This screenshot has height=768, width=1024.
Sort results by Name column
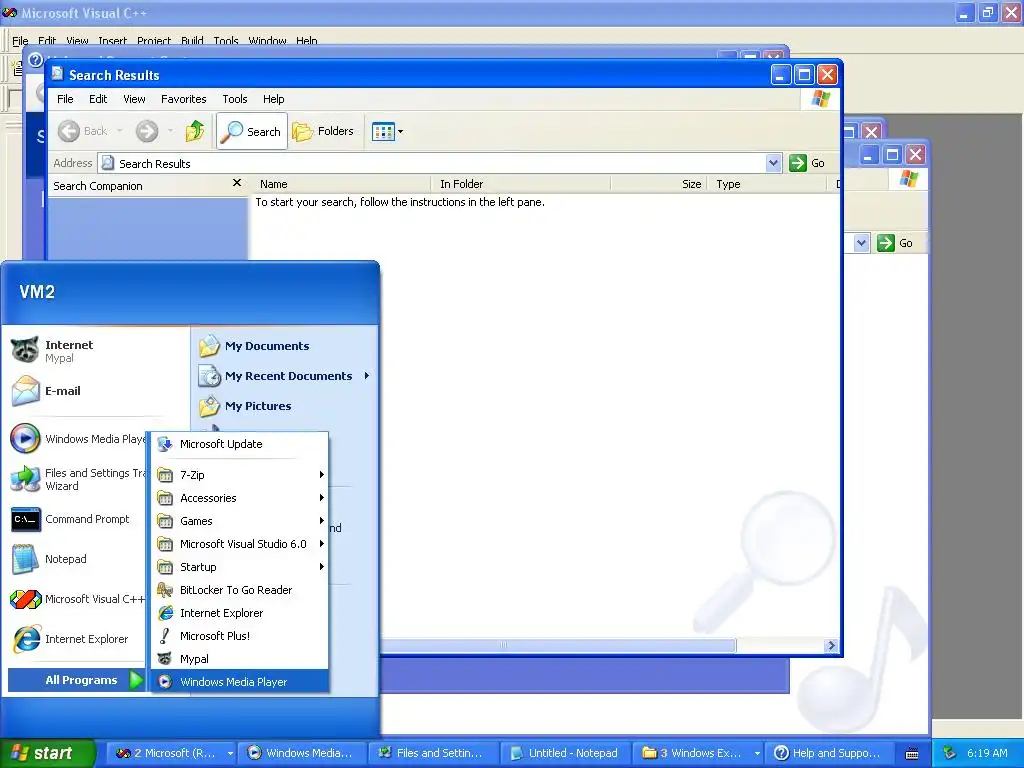pyautogui.click(x=341, y=184)
